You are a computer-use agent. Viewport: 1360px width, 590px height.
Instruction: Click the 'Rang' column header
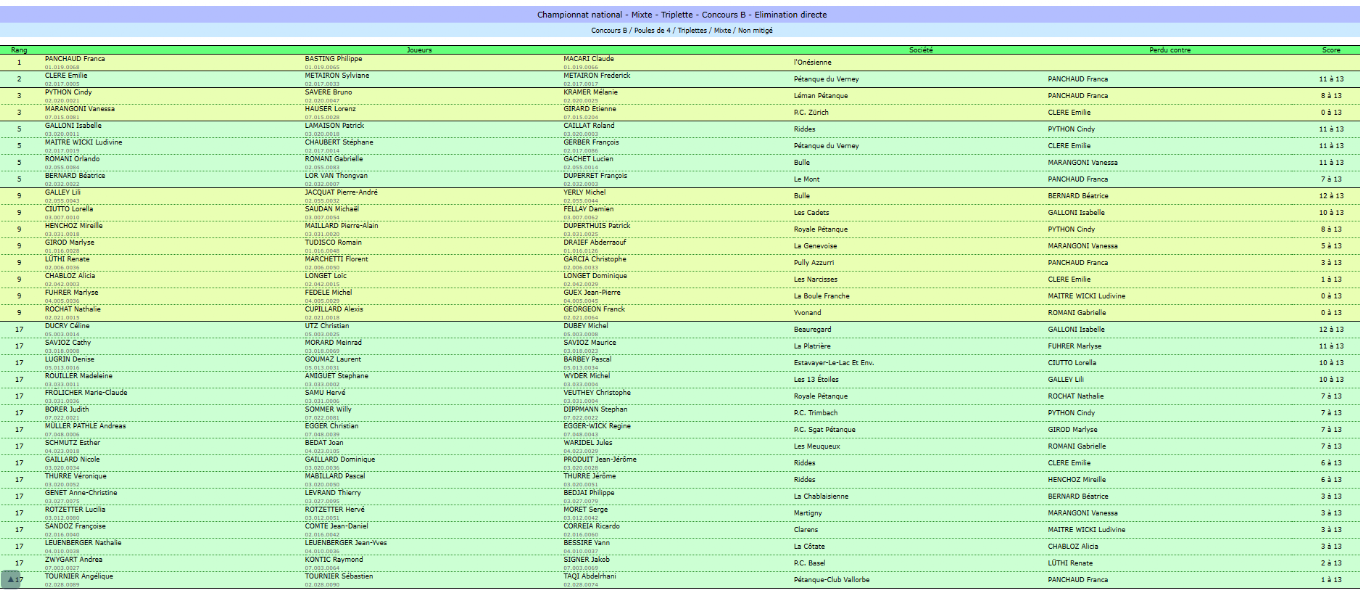[x=19, y=49]
